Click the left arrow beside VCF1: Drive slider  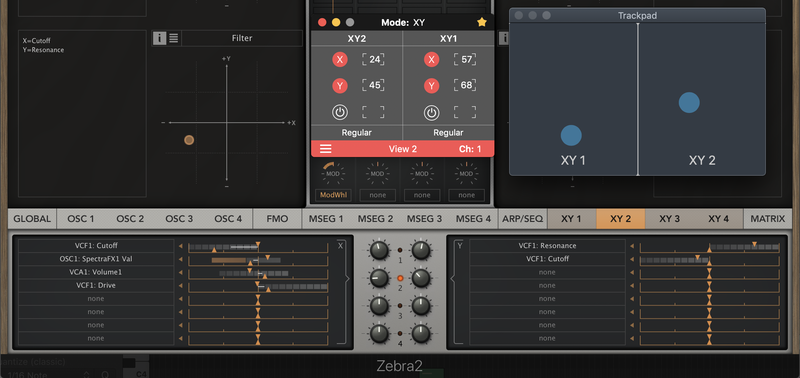click(181, 286)
